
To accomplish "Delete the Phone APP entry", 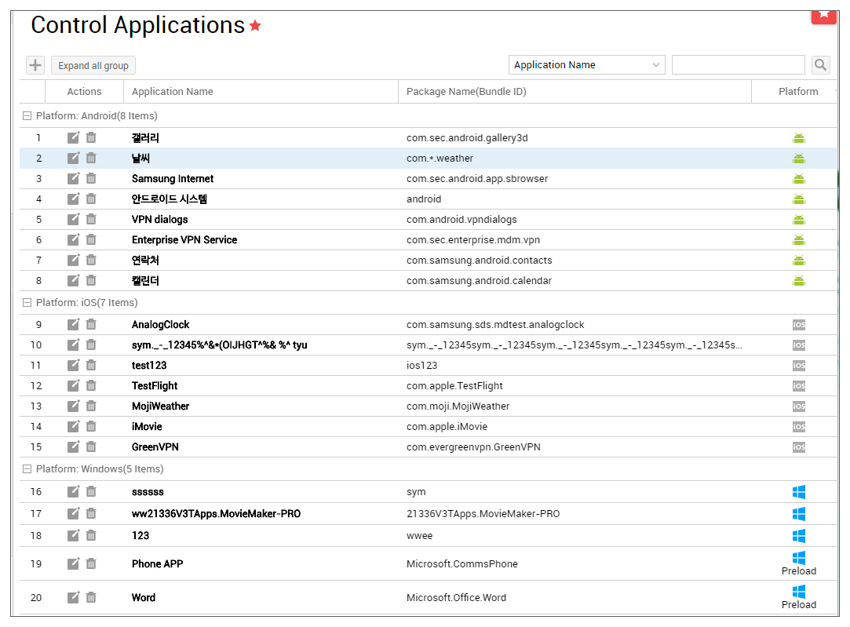I will tap(91, 564).
